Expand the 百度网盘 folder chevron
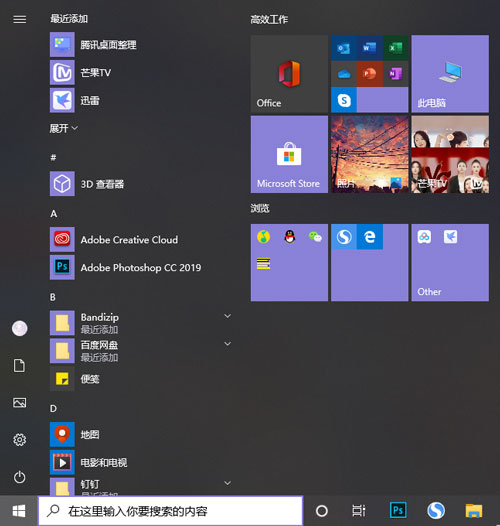This screenshot has width=500, height=526. 228,344
